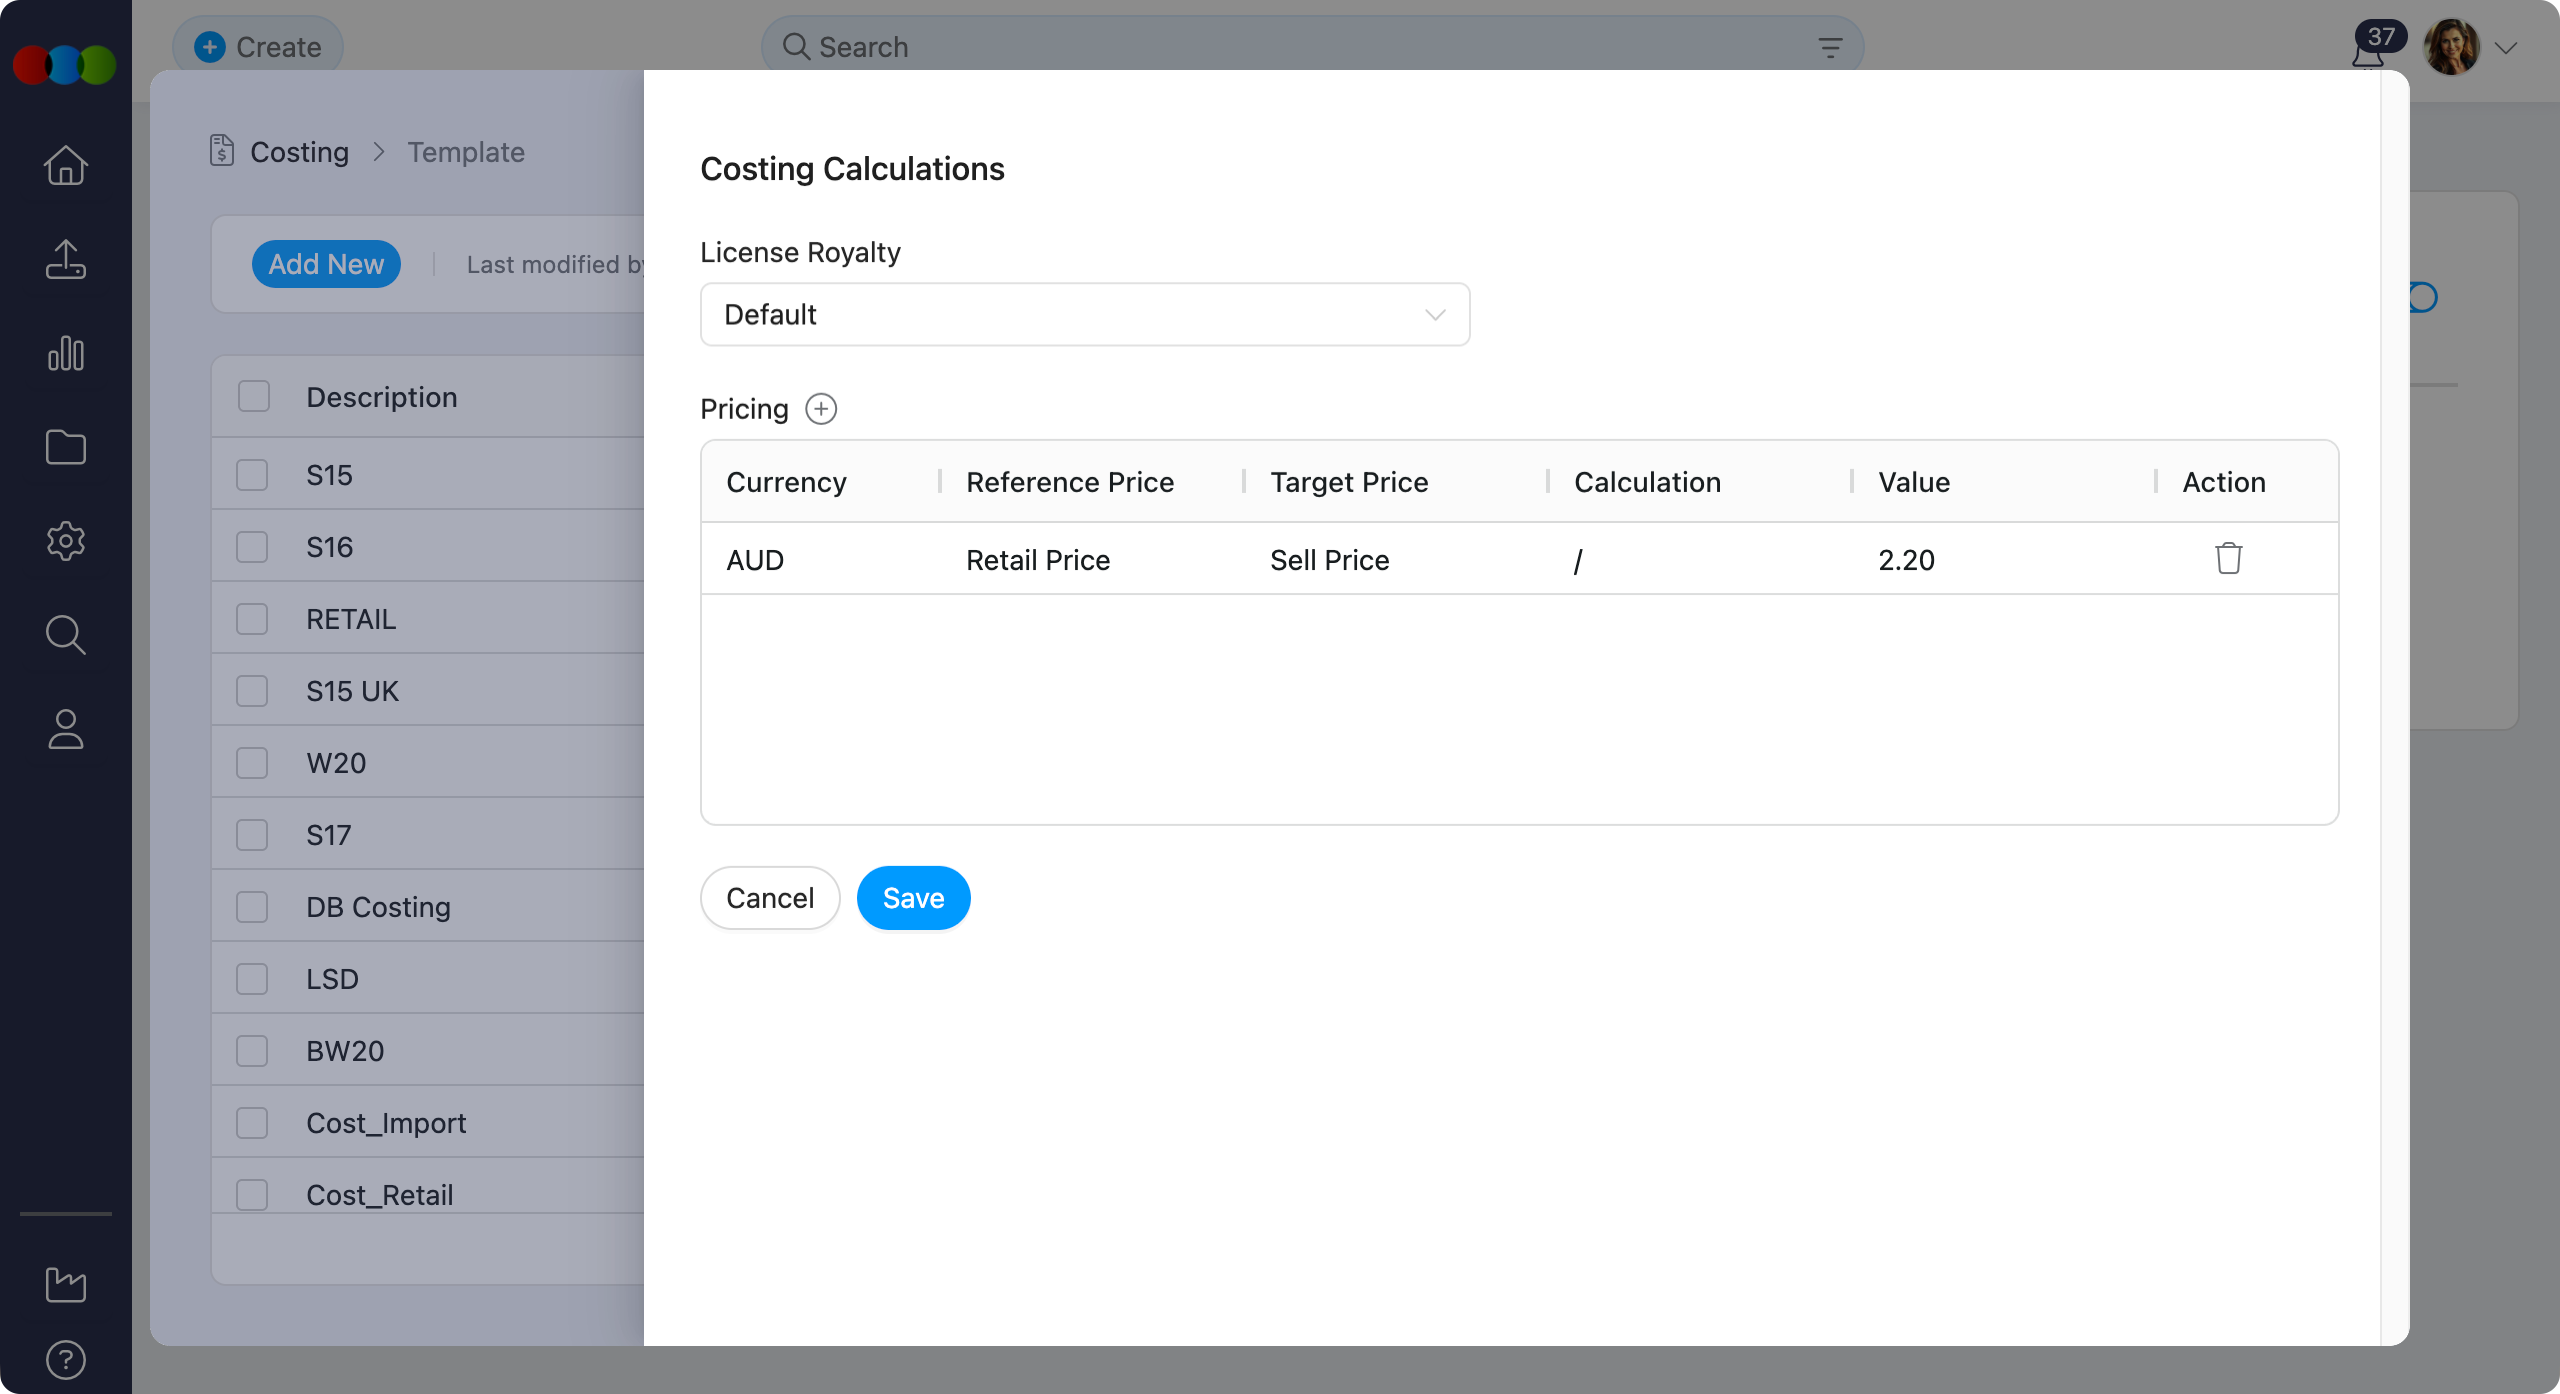
Task: Expand the account menu via the avatar chevron
Action: [2506, 47]
